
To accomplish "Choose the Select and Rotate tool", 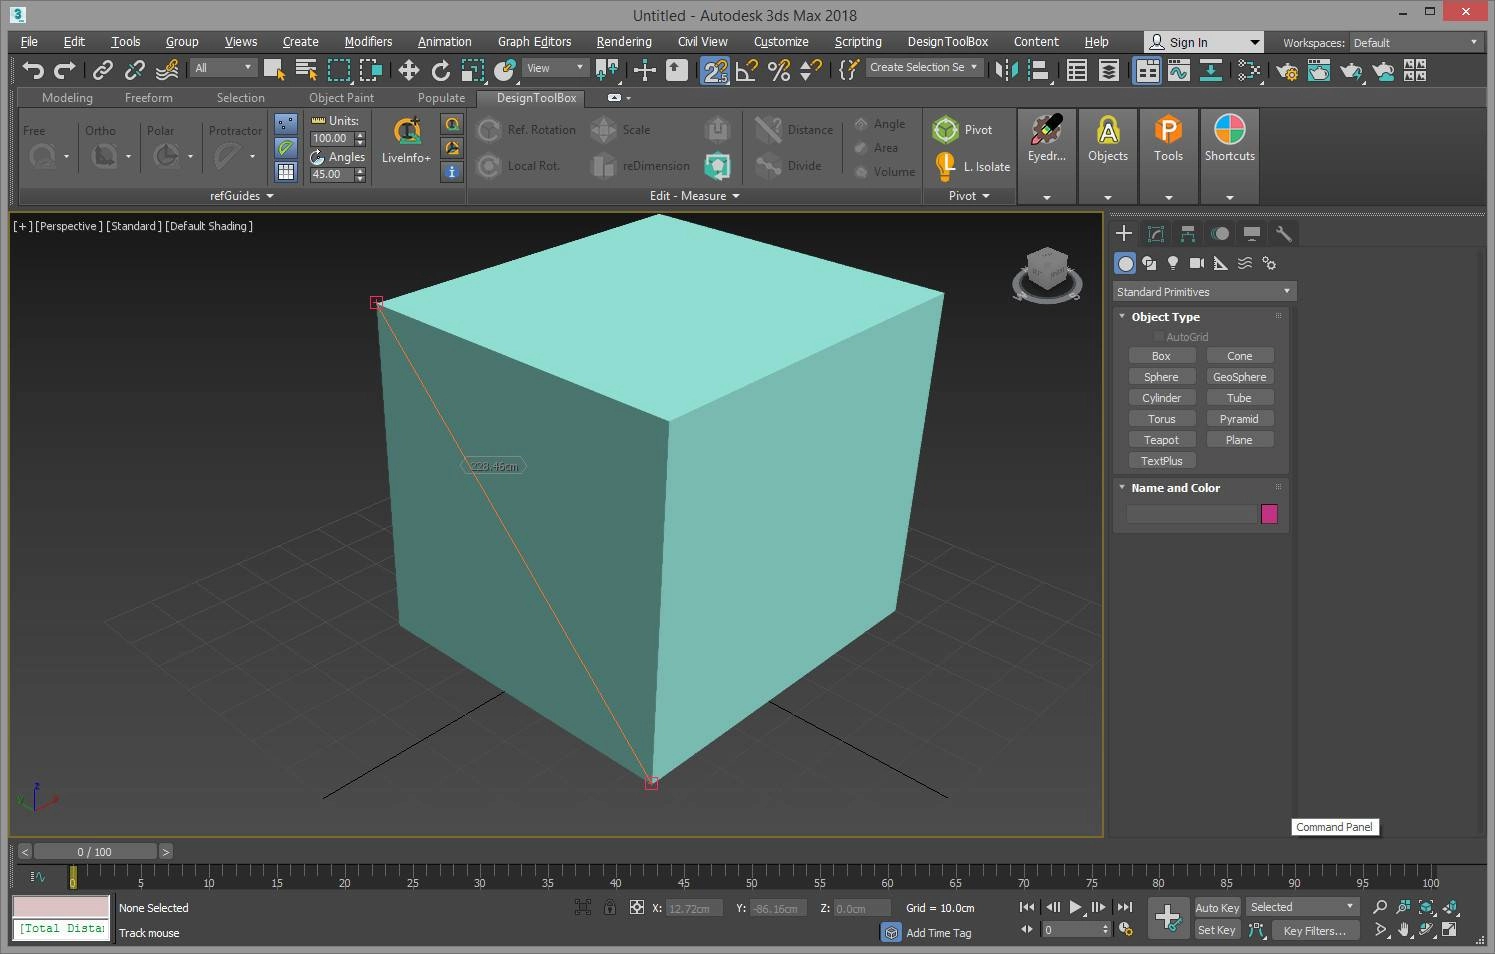I will pos(440,70).
